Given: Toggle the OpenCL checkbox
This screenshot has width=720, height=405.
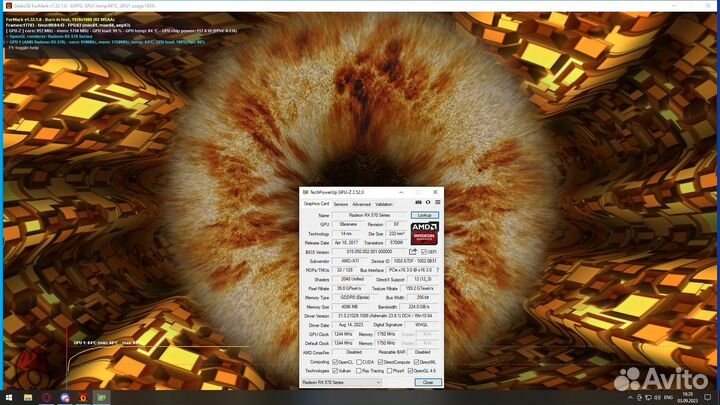Looking at the screenshot, I should (335, 362).
